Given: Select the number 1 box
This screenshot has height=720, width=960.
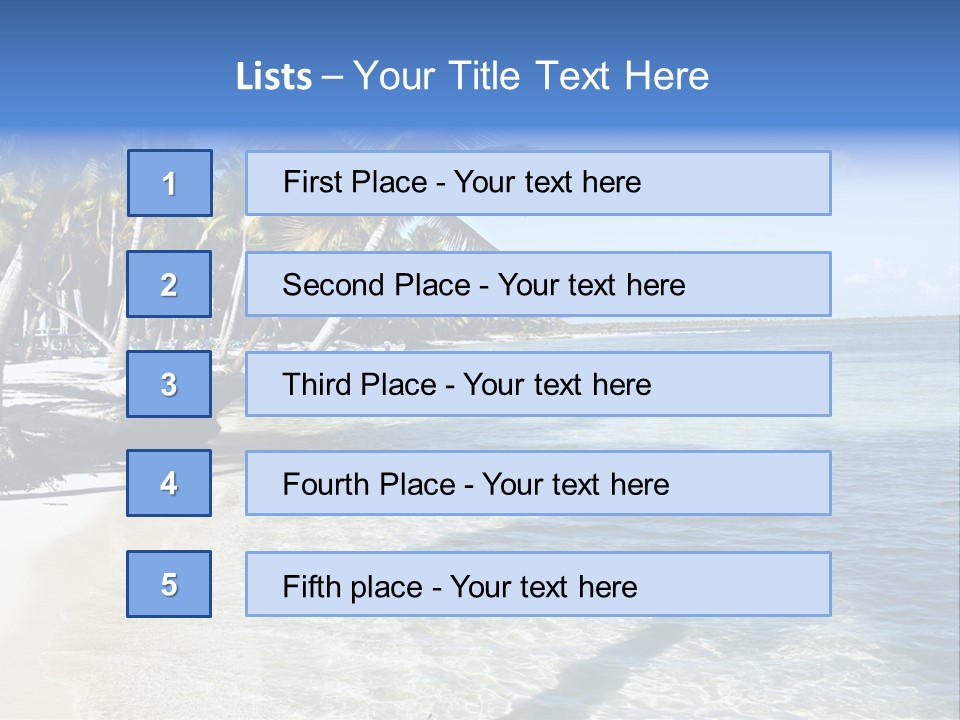Looking at the screenshot, I should click(169, 183).
